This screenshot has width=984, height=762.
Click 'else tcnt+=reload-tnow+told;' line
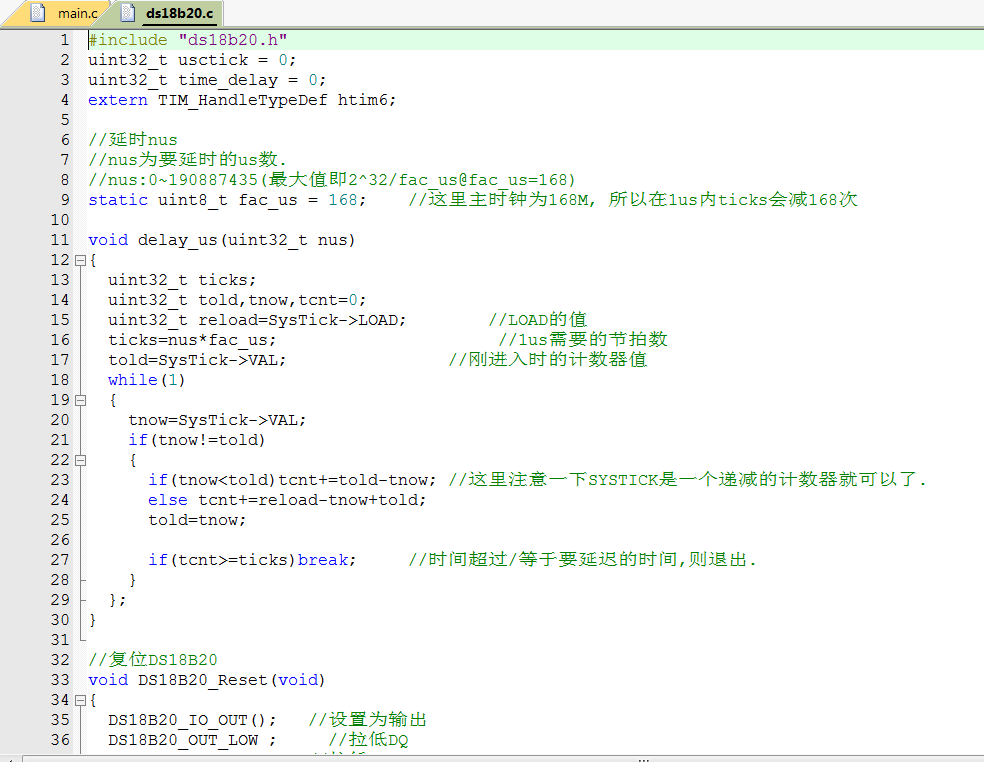pyautogui.click(x=287, y=500)
